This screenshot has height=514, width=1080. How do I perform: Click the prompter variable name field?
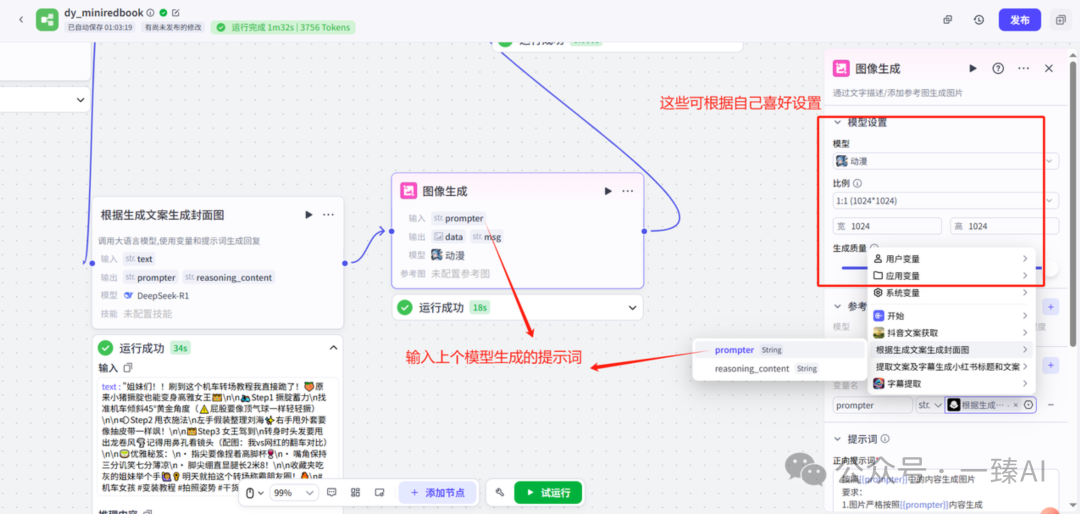coord(872,406)
